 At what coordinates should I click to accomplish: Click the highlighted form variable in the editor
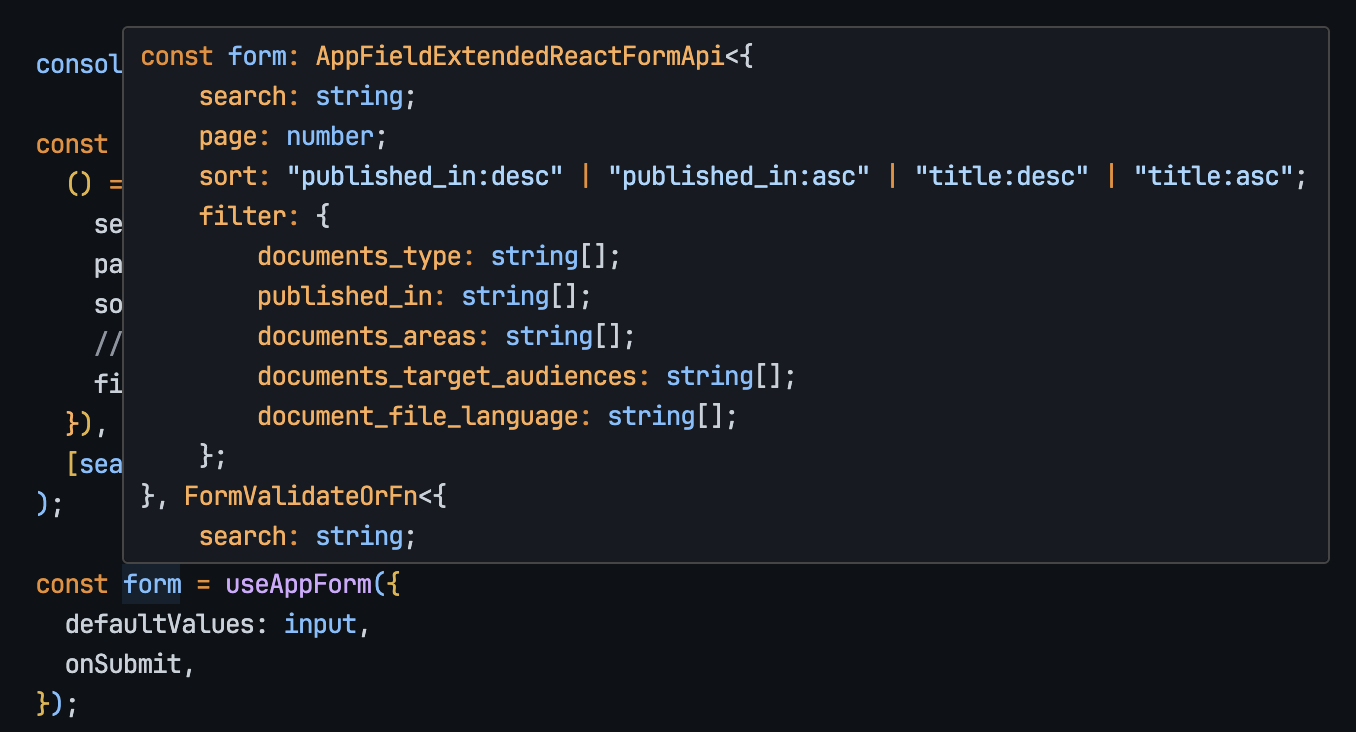coord(152,584)
